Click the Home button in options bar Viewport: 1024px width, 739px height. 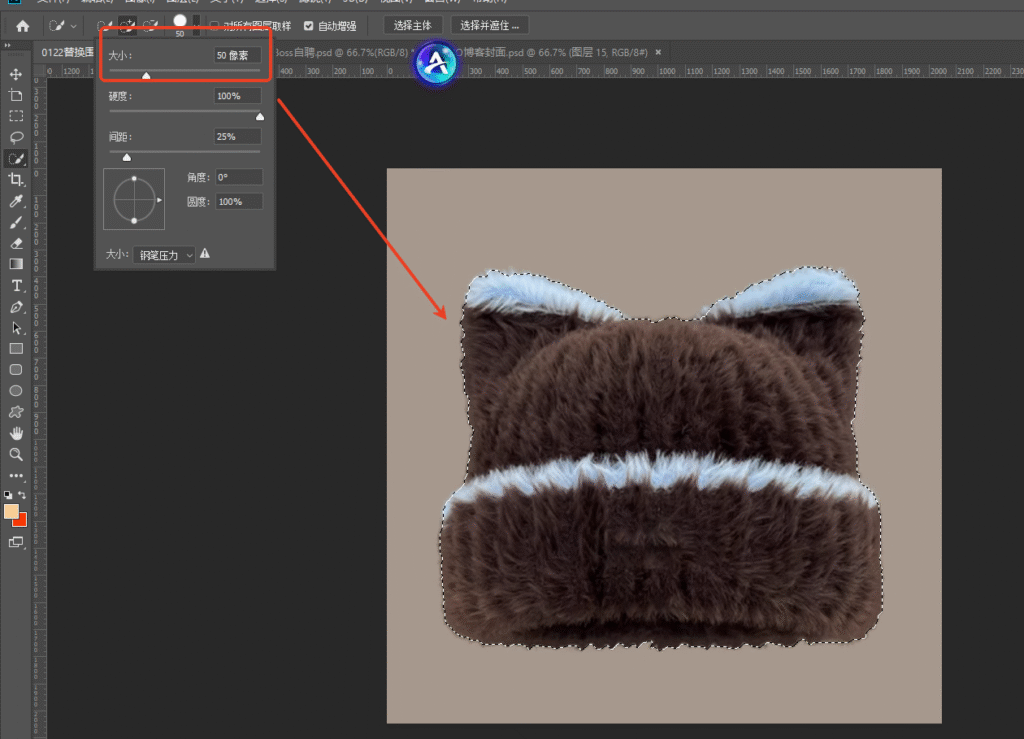click(22, 26)
